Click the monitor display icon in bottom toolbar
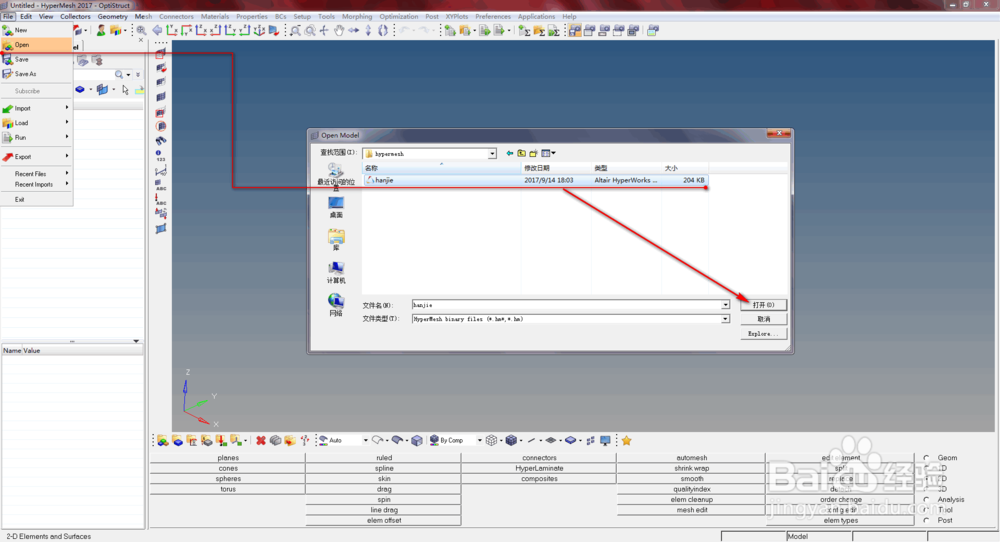The width and height of the screenshot is (1000, 542). click(x=605, y=441)
